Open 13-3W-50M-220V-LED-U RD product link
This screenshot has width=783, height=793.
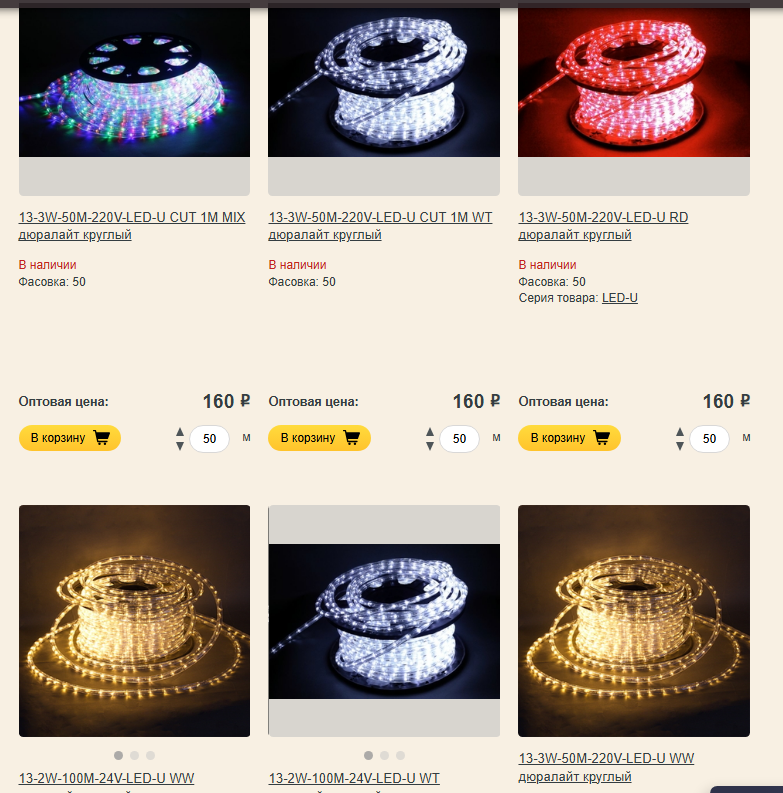pyautogui.click(x=603, y=226)
